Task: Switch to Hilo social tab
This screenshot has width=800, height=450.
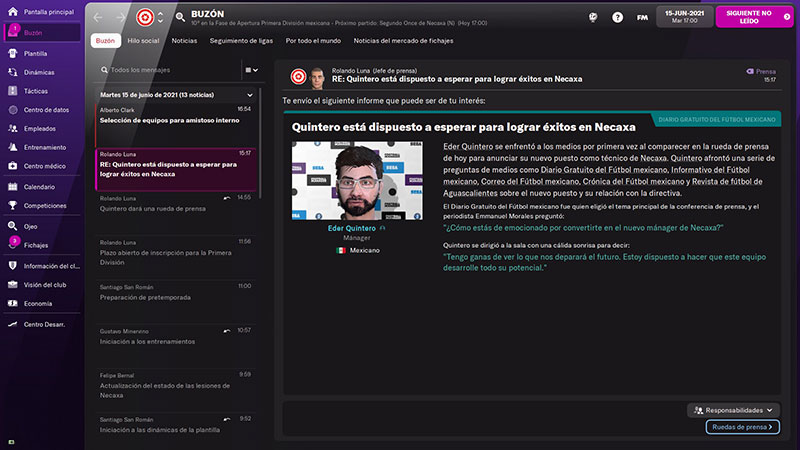Action: click(143, 41)
